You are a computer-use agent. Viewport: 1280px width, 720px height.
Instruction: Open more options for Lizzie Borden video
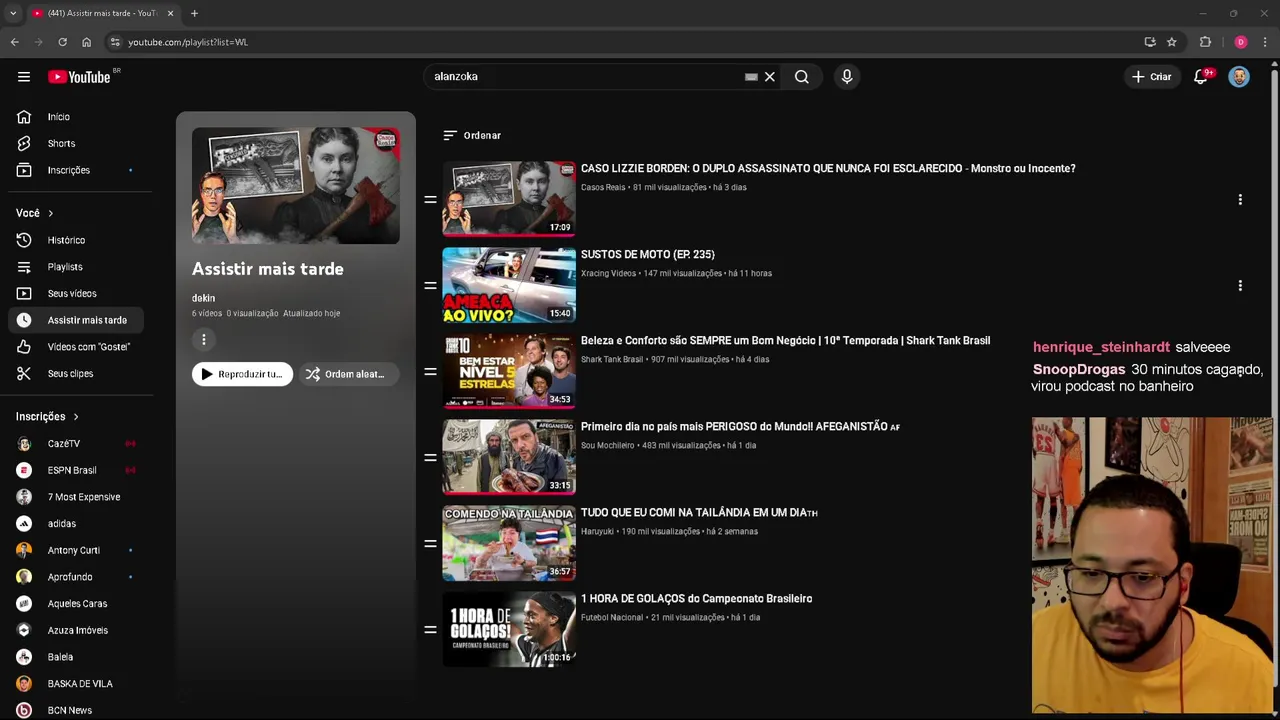pos(1240,200)
